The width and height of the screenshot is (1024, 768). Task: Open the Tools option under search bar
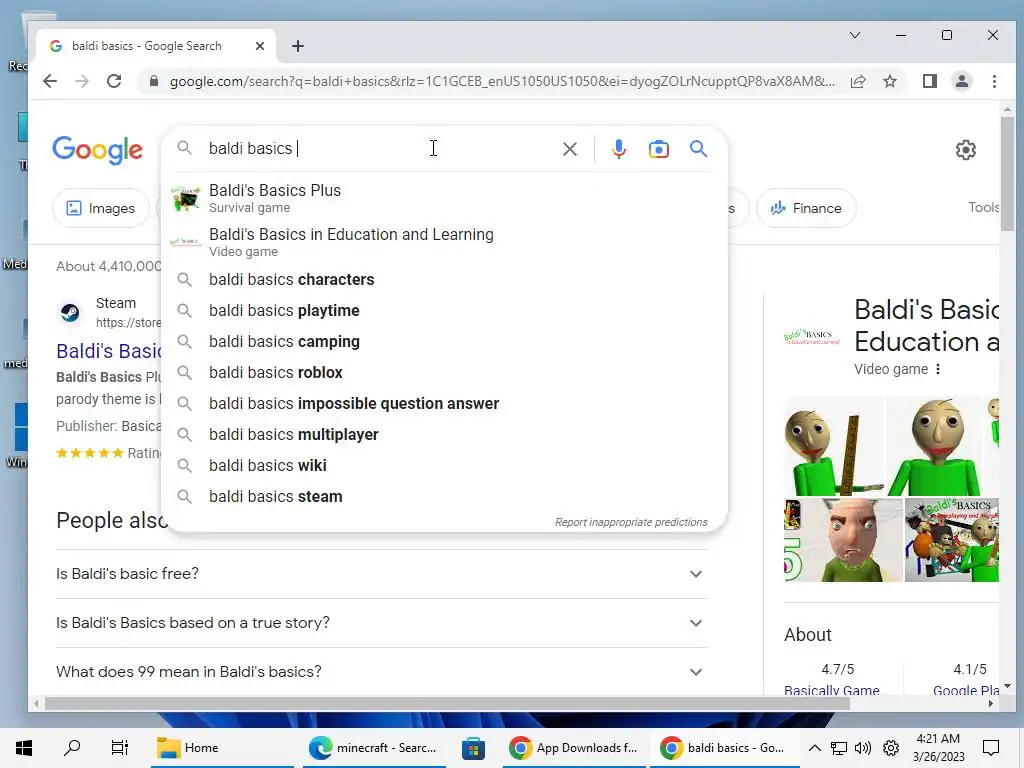pyautogui.click(x=984, y=207)
